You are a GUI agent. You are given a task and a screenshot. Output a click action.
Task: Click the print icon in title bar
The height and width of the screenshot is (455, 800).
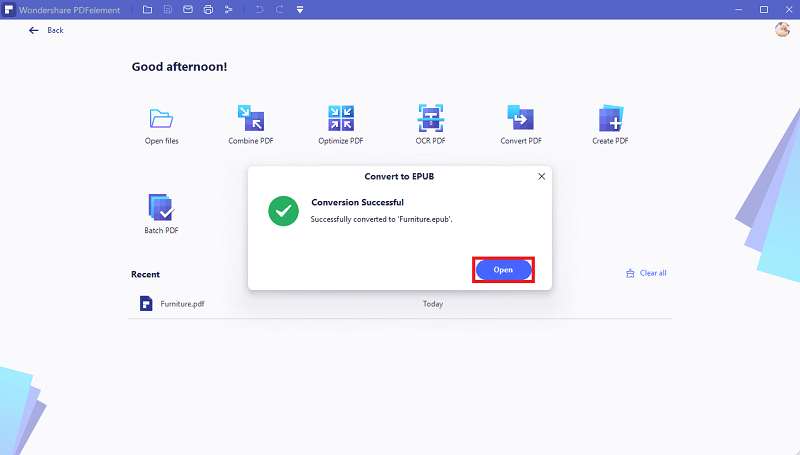(x=208, y=10)
